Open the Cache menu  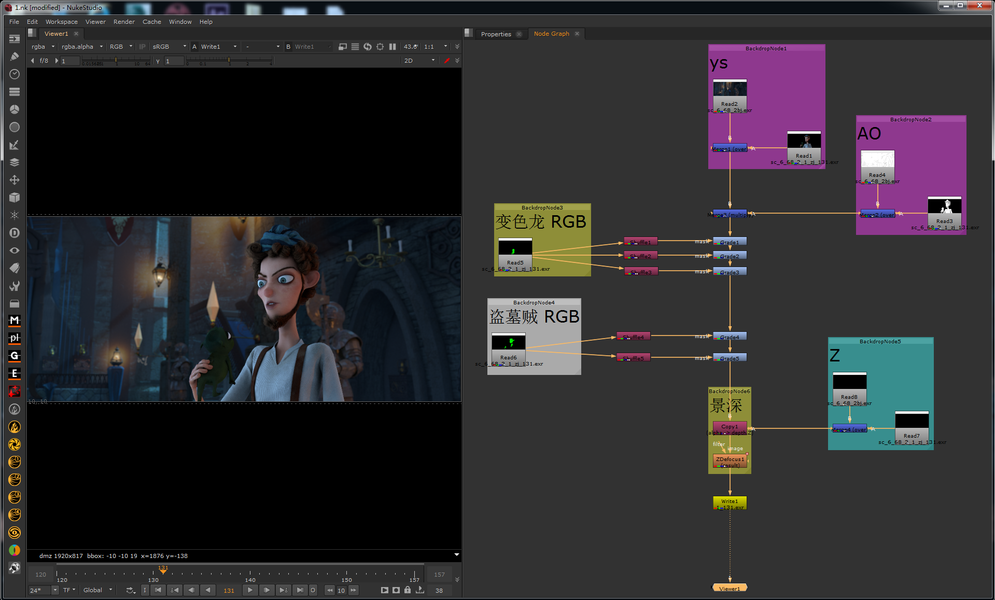pos(152,22)
